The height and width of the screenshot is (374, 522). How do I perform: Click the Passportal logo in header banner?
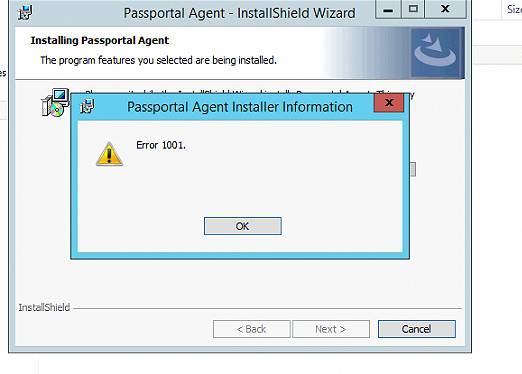[435, 53]
